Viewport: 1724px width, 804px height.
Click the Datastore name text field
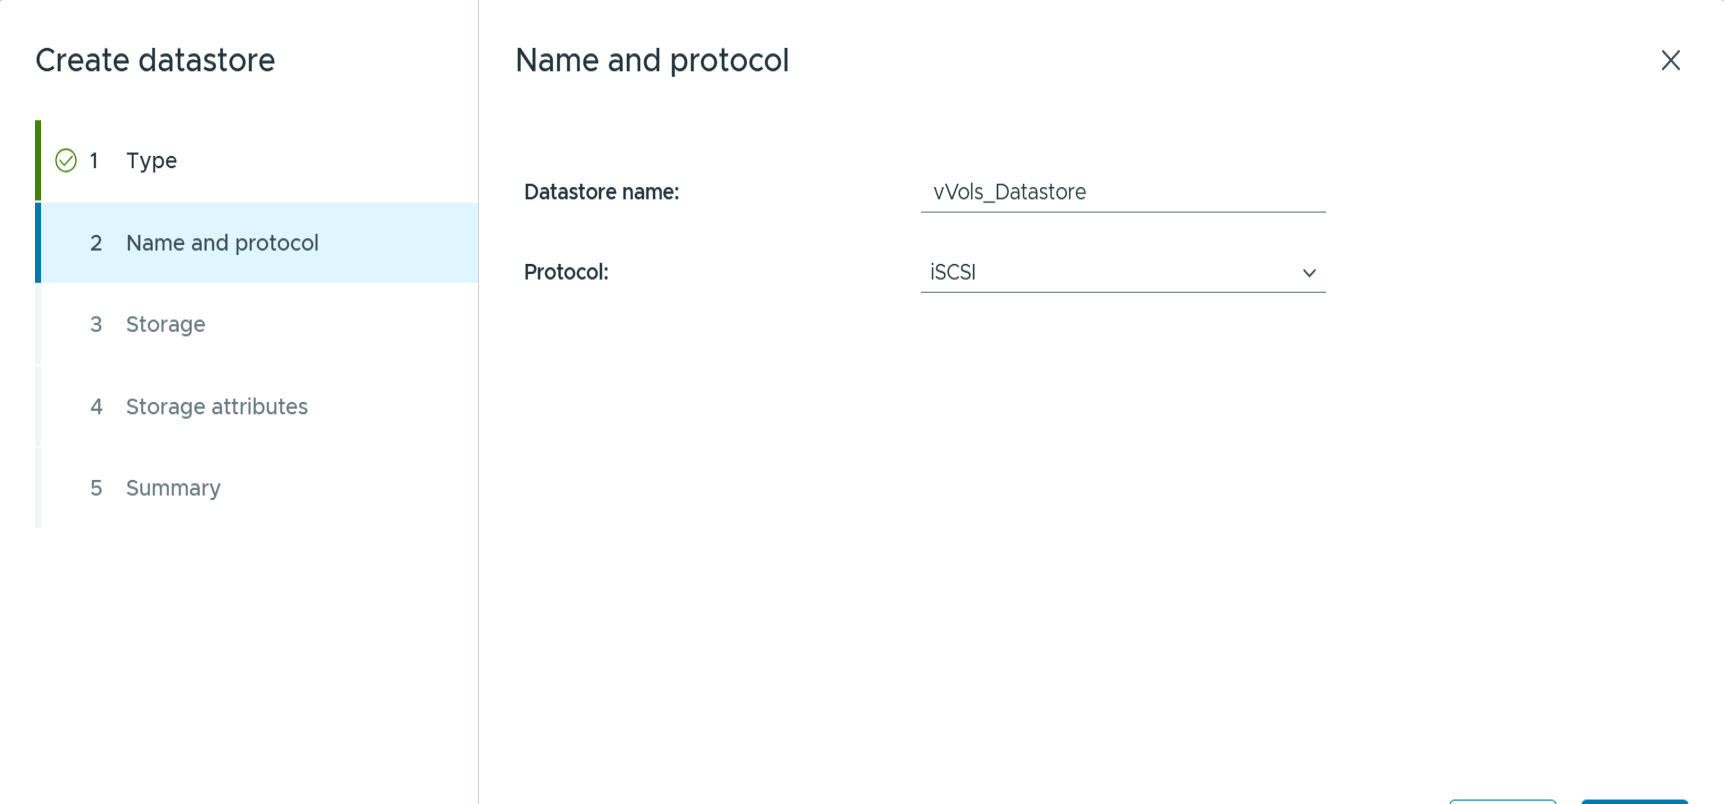pos(1122,192)
